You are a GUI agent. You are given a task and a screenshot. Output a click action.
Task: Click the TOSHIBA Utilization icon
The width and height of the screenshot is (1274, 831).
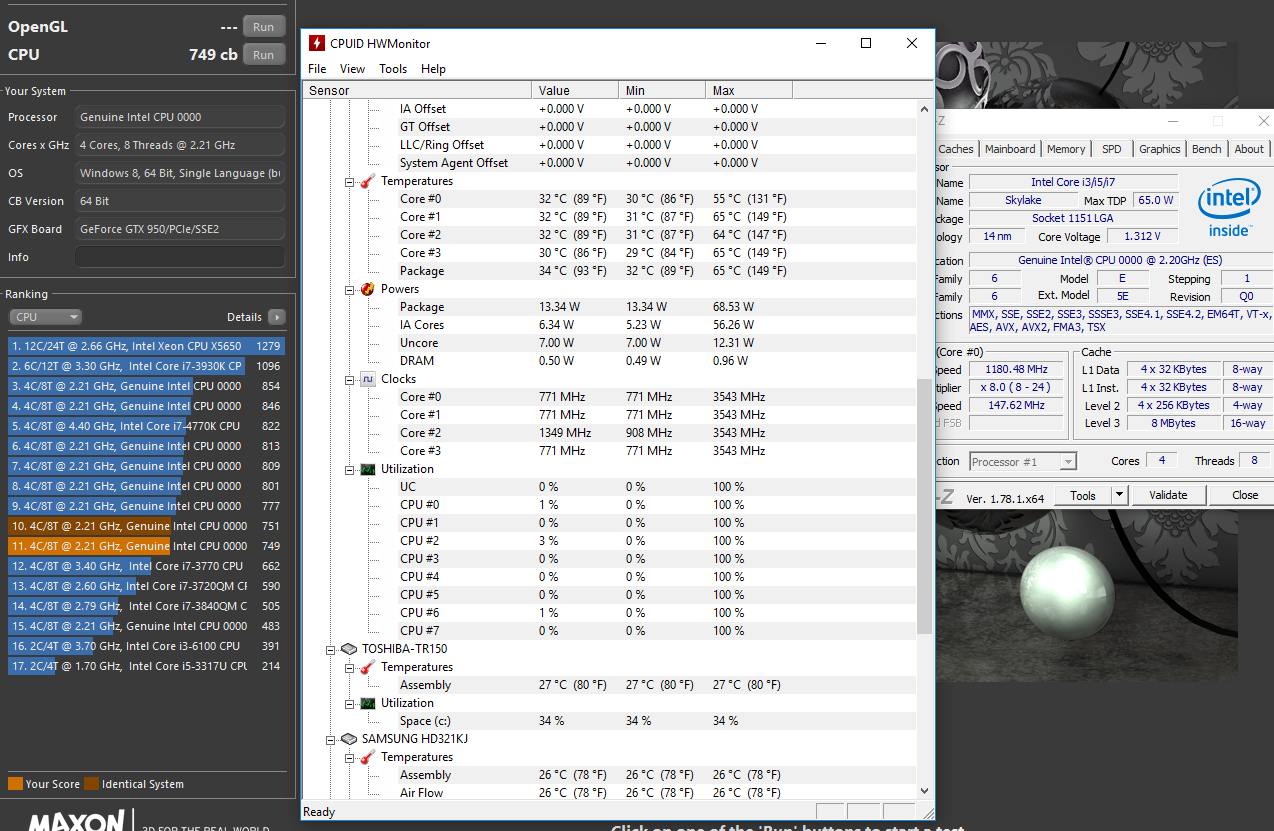click(367, 703)
